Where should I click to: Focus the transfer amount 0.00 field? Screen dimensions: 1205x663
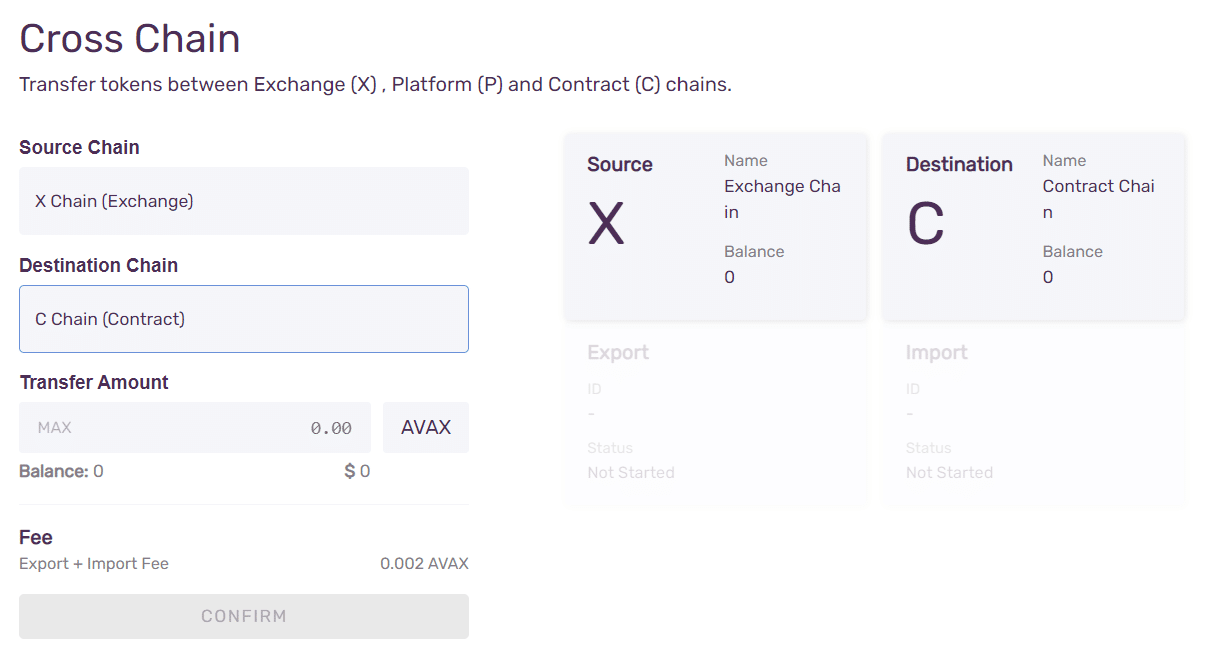250,428
